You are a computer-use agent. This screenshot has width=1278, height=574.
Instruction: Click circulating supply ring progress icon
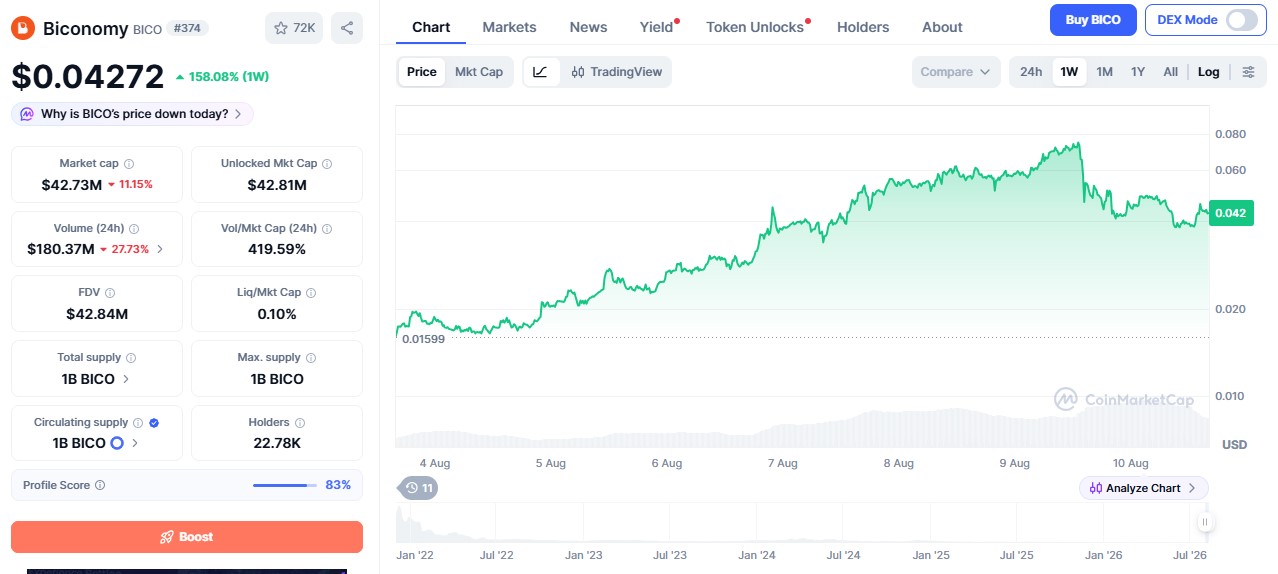117,443
